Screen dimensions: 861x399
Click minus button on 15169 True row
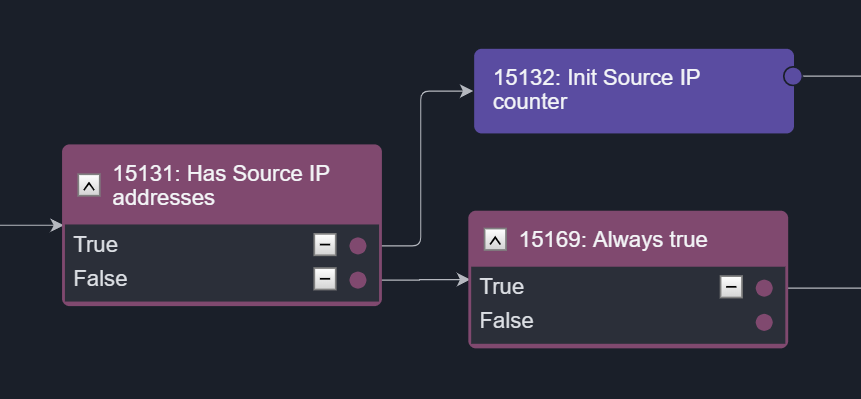(x=731, y=287)
